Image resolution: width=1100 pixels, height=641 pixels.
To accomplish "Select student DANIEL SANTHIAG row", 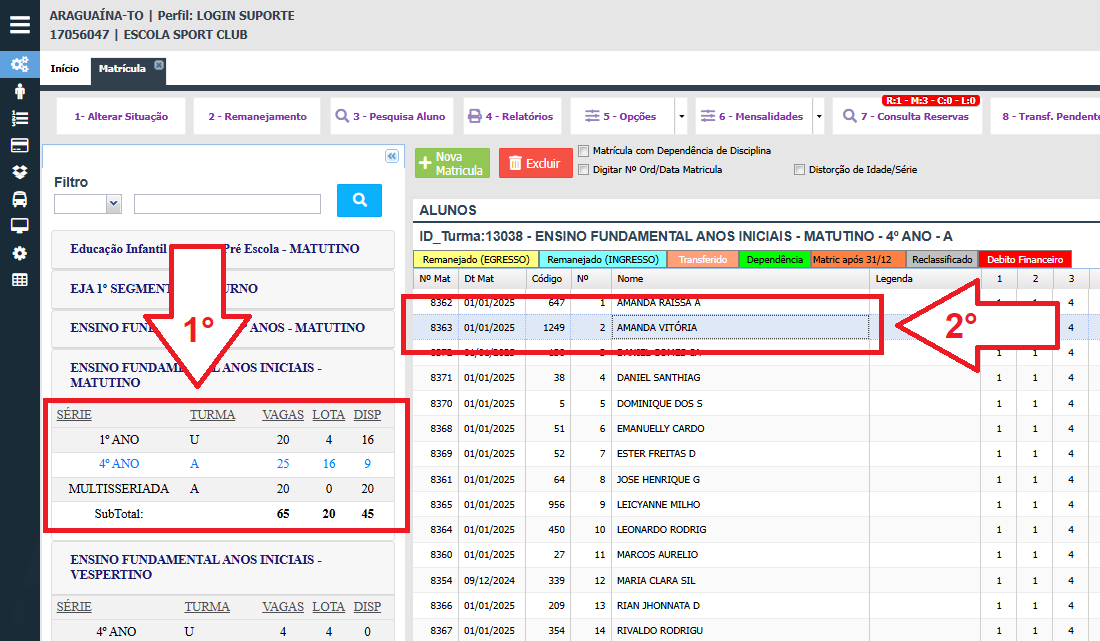I will (x=756, y=378).
